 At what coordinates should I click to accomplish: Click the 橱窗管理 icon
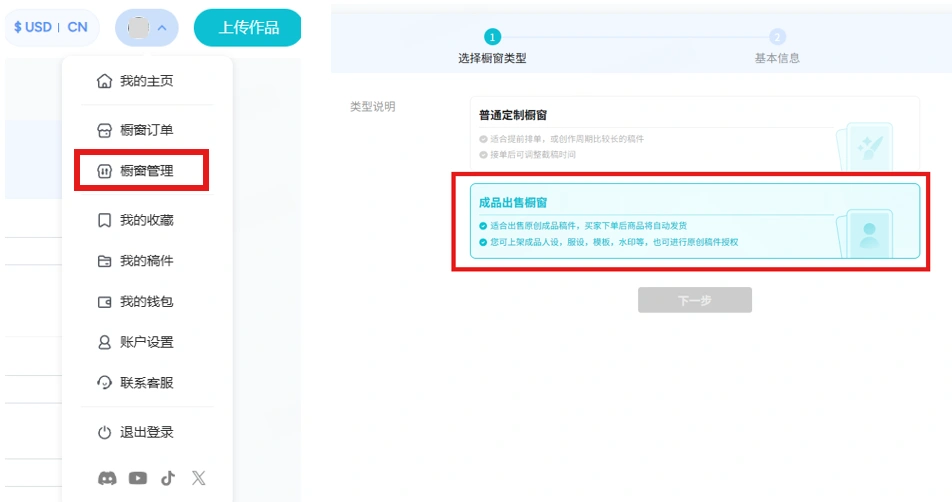[x=104, y=171]
